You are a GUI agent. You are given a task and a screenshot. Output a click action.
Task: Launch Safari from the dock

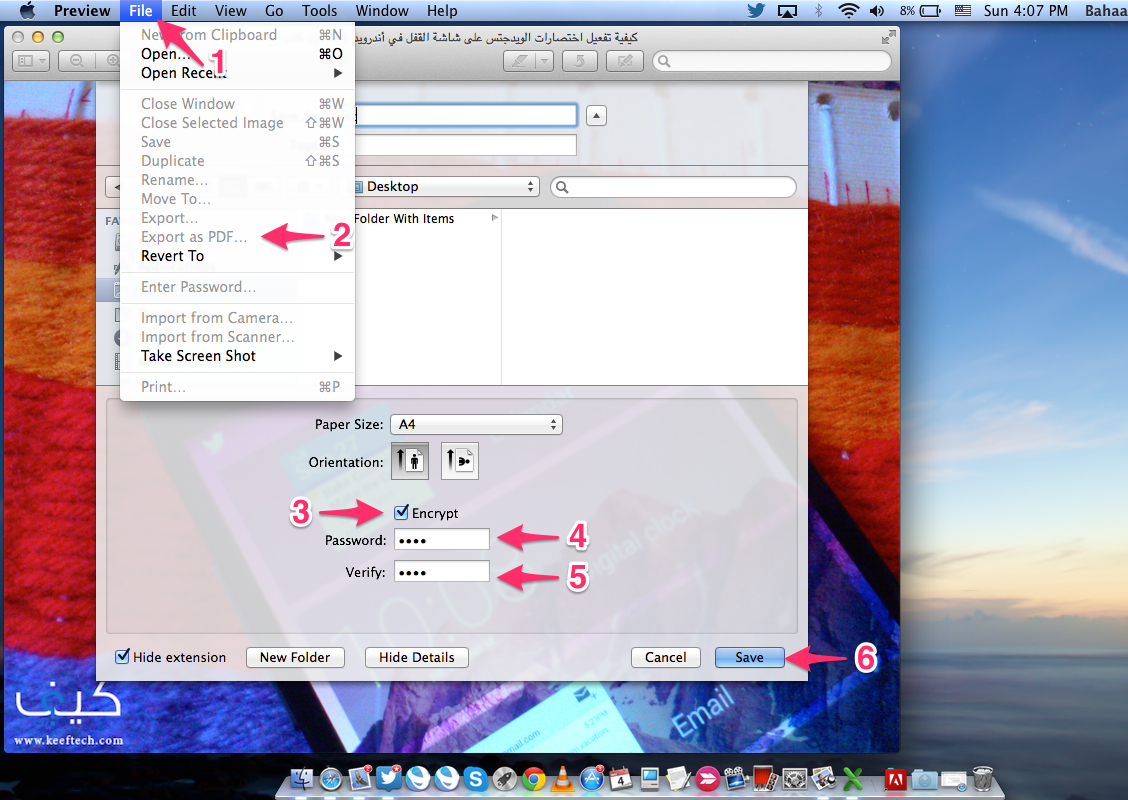pos(331,778)
